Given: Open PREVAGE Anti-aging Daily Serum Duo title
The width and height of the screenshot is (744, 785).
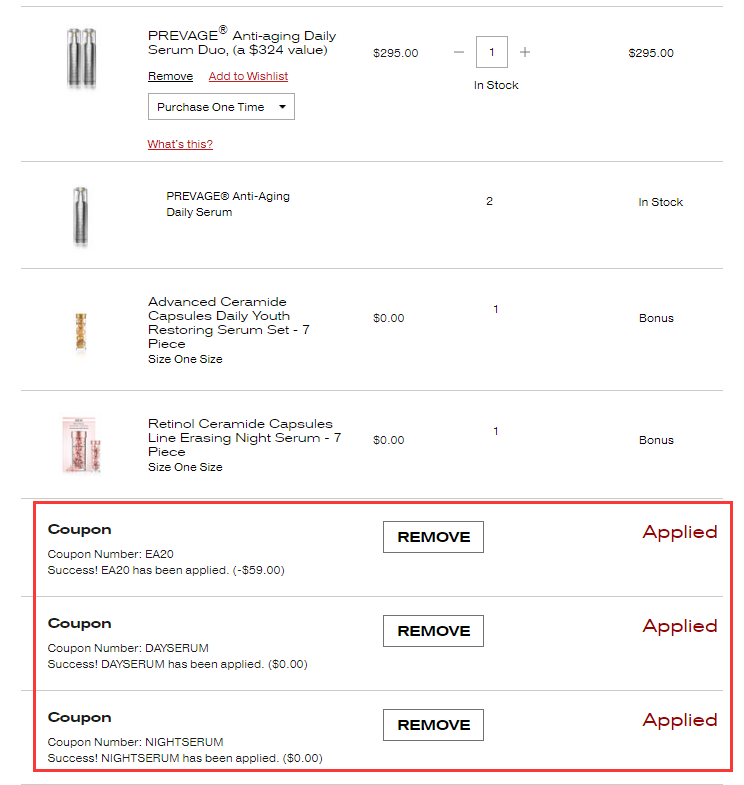Looking at the screenshot, I should pyautogui.click(x=242, y=43).
